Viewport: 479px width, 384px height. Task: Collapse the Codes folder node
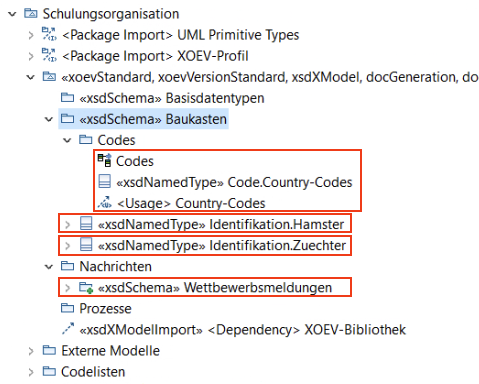coord(67,140)
